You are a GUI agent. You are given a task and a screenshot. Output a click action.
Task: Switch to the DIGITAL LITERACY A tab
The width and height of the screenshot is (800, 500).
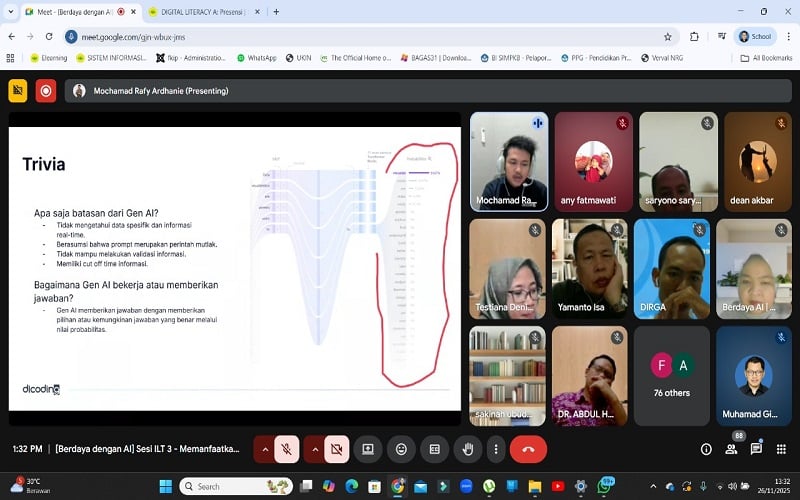point(200,11)
